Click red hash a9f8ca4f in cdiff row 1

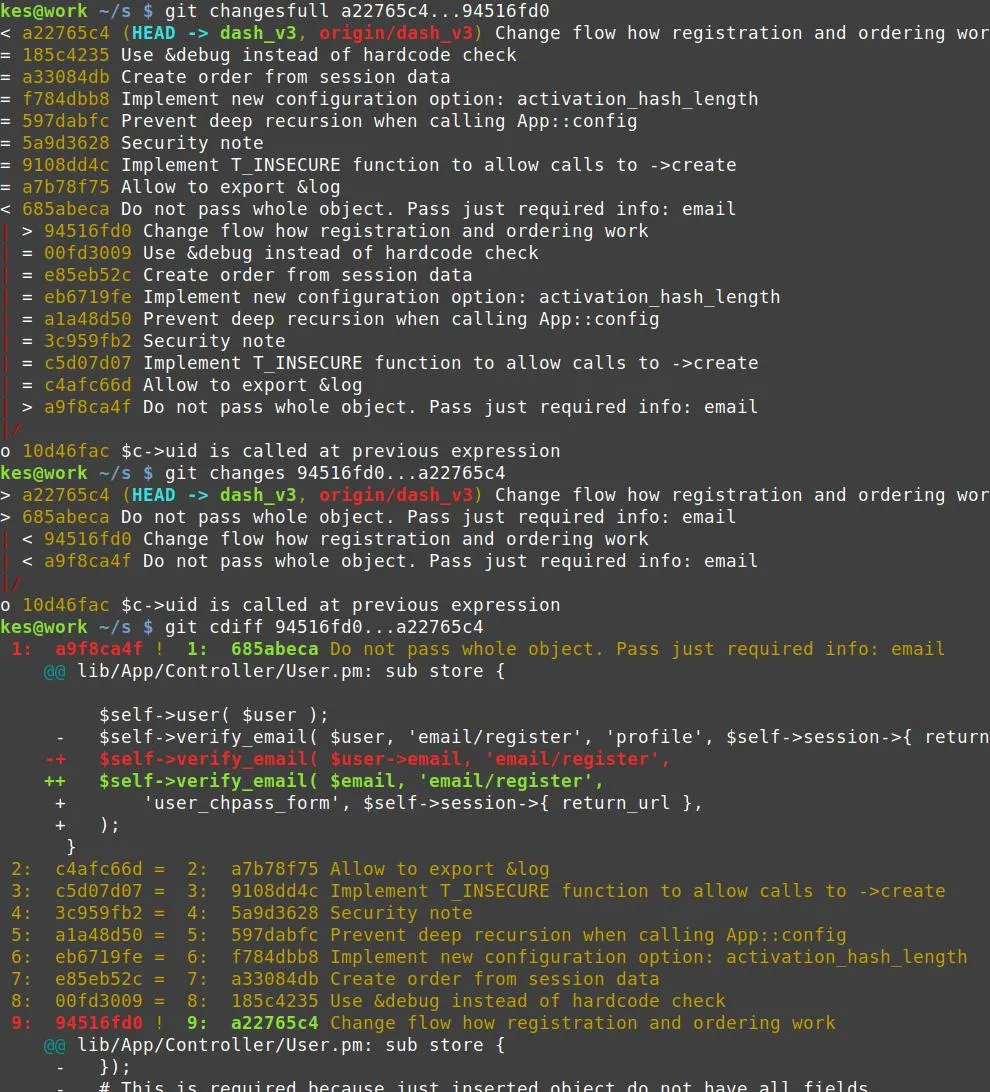(x=99, y=649)
